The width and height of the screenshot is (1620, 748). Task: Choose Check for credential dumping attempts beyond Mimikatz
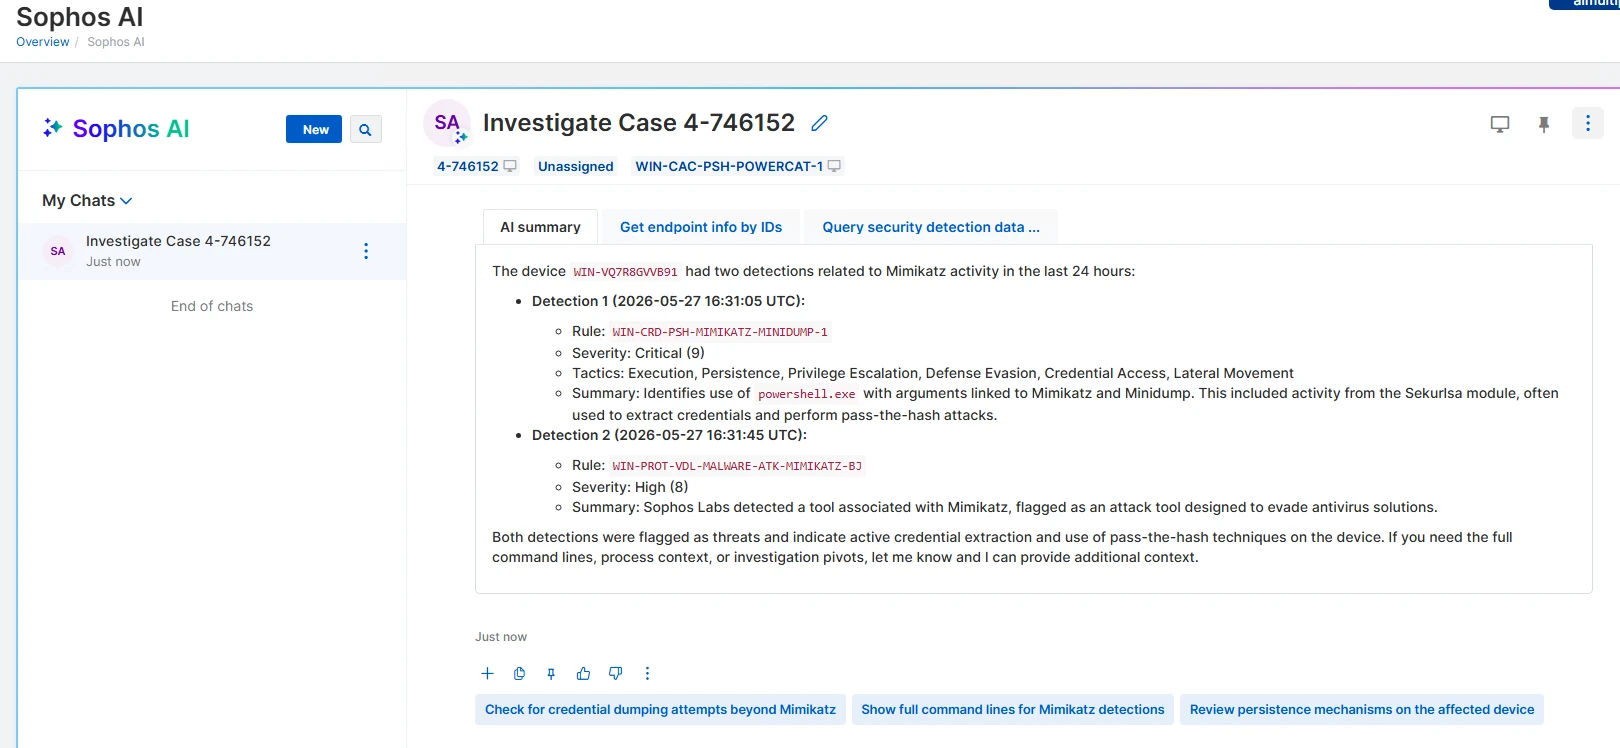[660, 709]
